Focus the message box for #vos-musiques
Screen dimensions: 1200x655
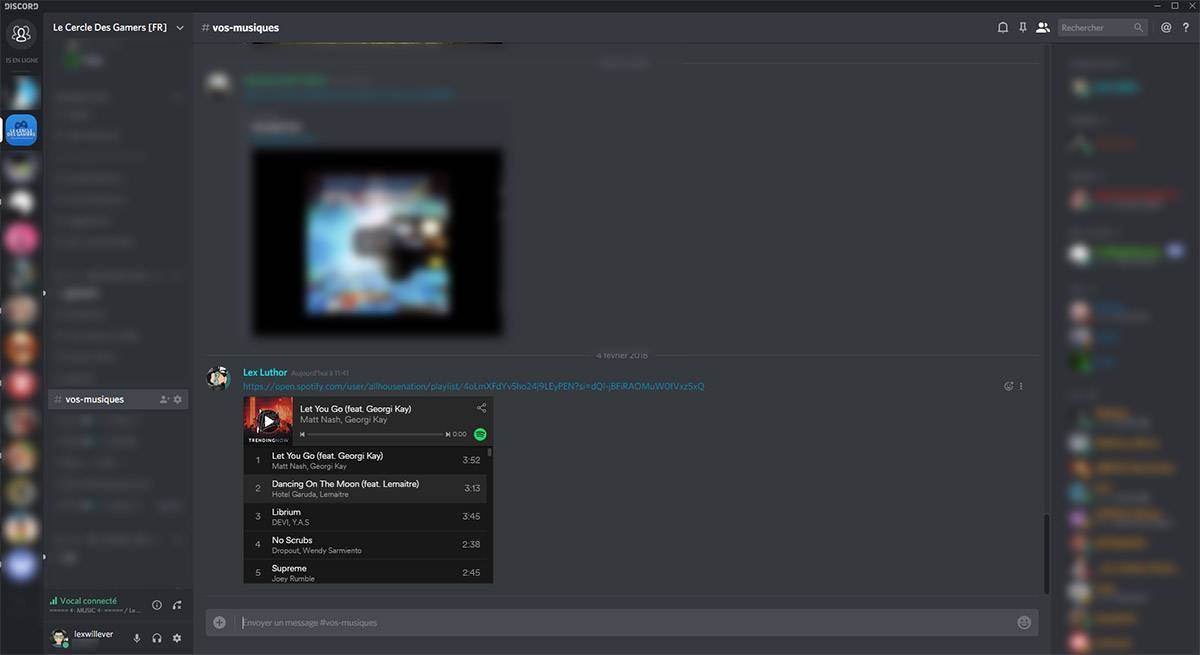[622, 622]
